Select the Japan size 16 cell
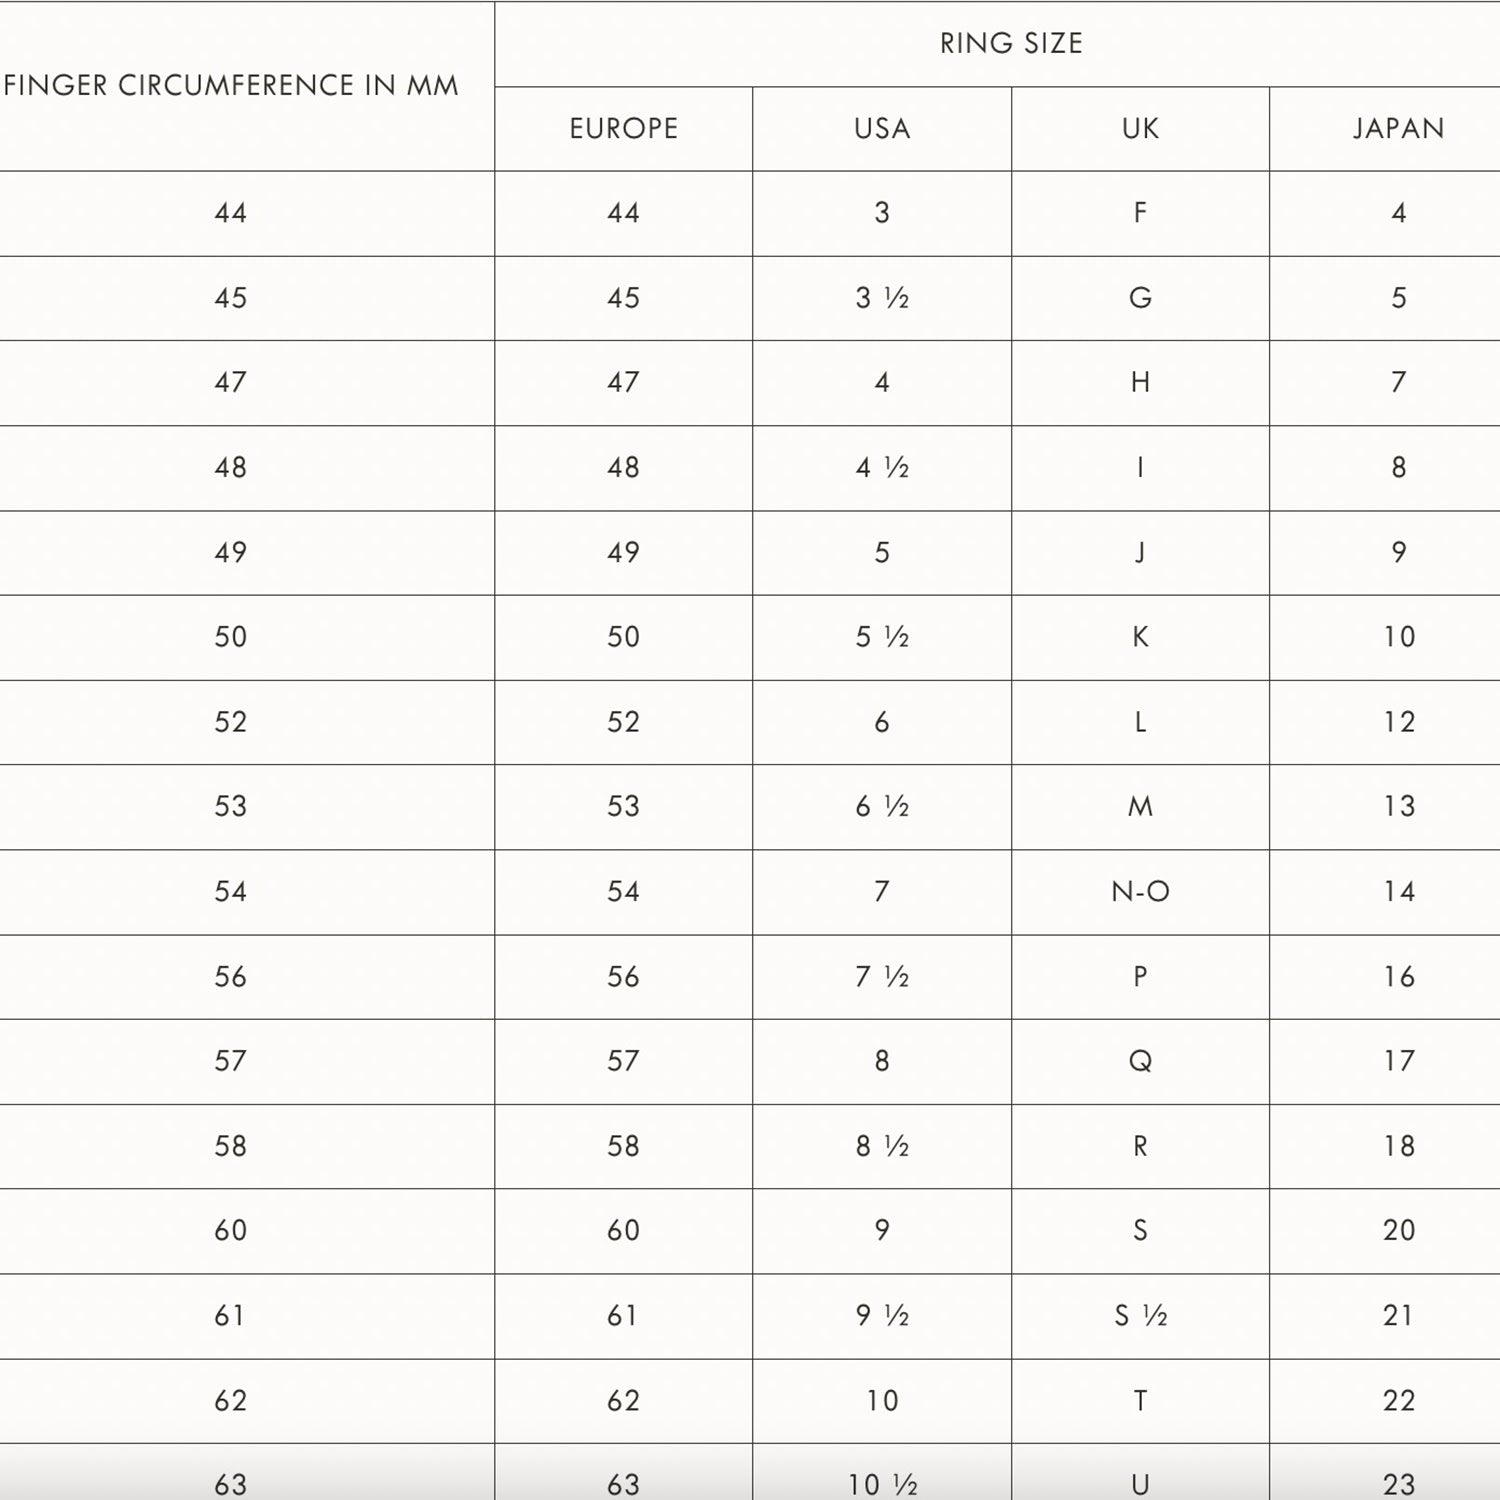This screenshot has height=1500, width=1500. (1398, 977)
